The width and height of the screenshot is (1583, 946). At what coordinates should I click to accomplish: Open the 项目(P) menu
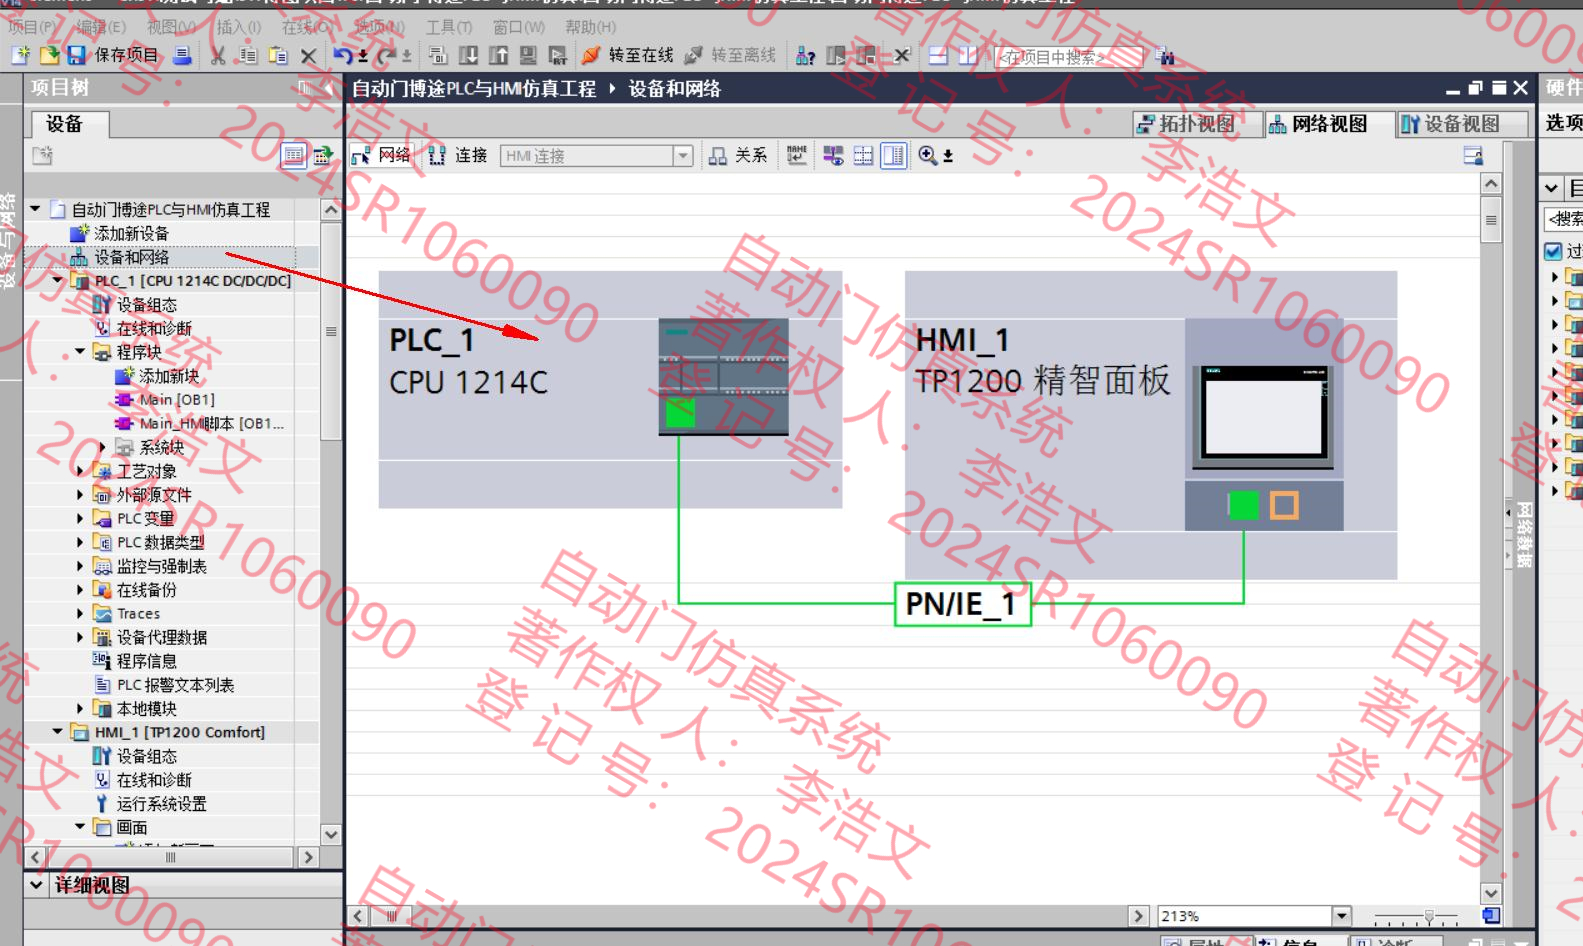coord(33,27)
